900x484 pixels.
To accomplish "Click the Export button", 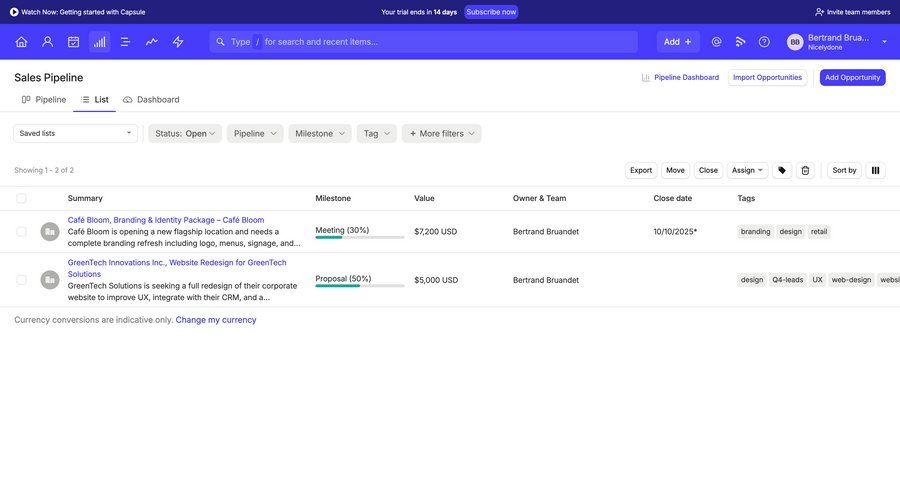I will click(x=641, y=171).
